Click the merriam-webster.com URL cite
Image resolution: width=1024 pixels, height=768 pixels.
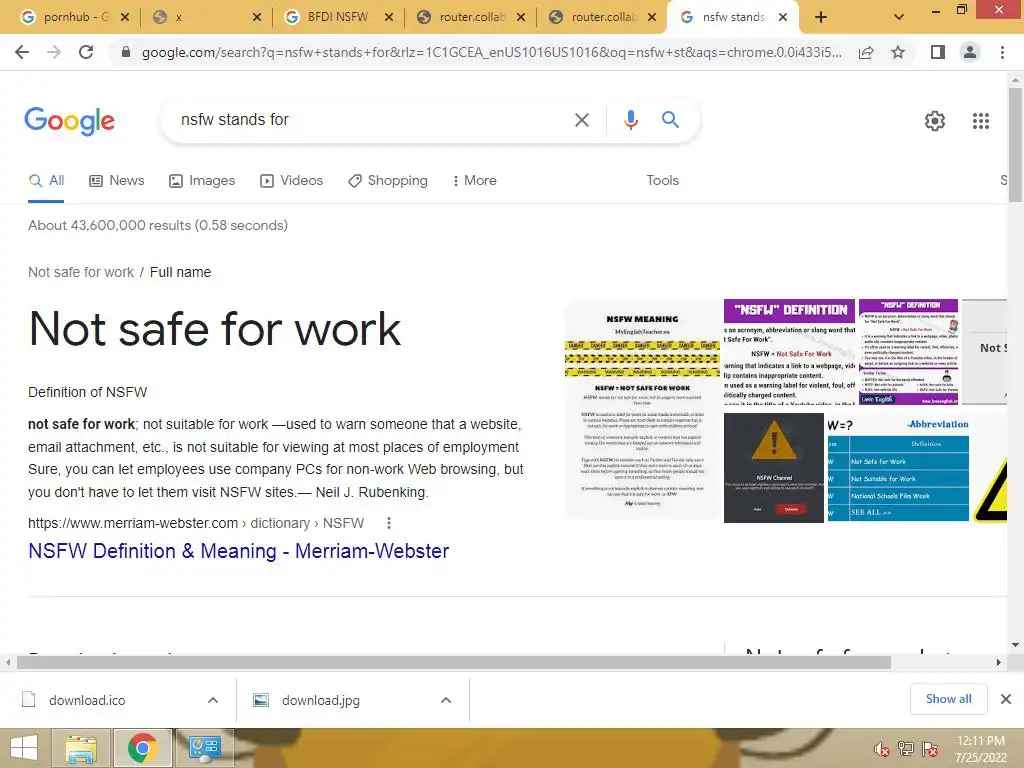196,523
